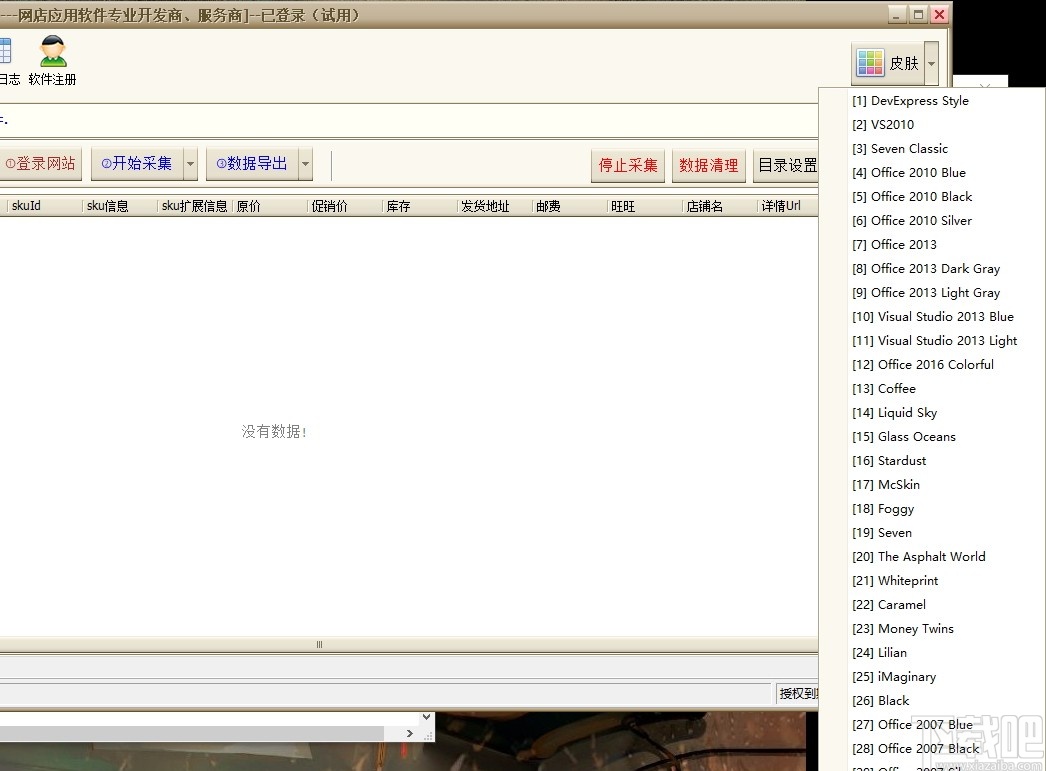
Task: Click the ①登录网站 button
Action: point(40,163)
